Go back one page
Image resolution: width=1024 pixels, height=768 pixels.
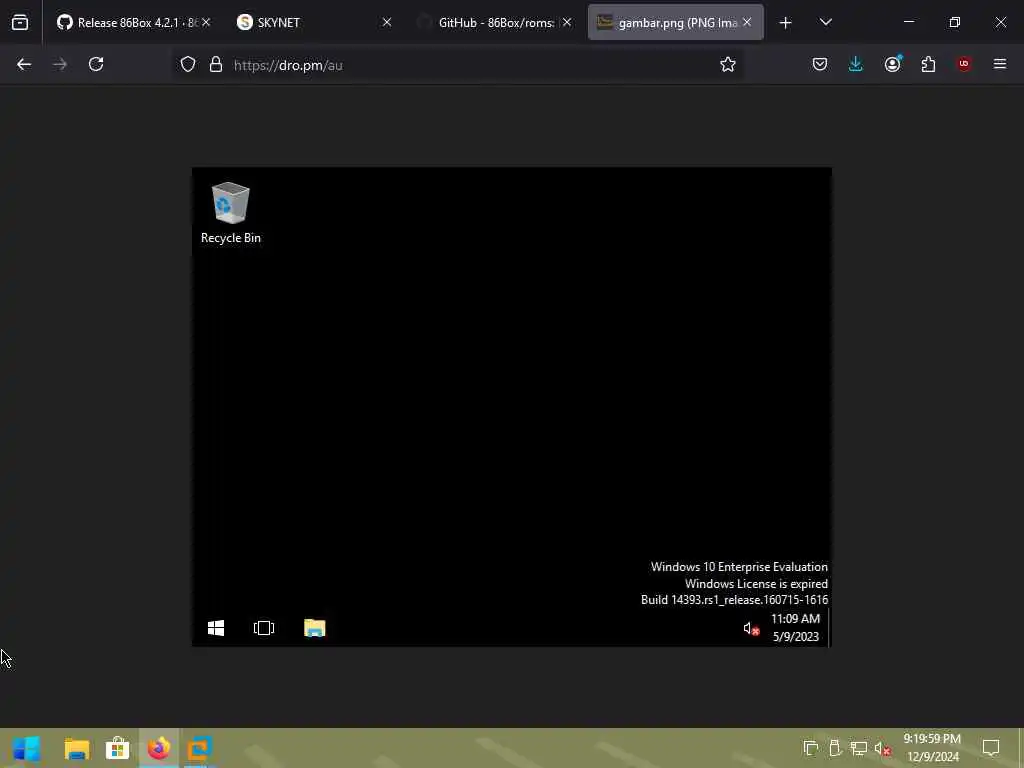[24, 64]
